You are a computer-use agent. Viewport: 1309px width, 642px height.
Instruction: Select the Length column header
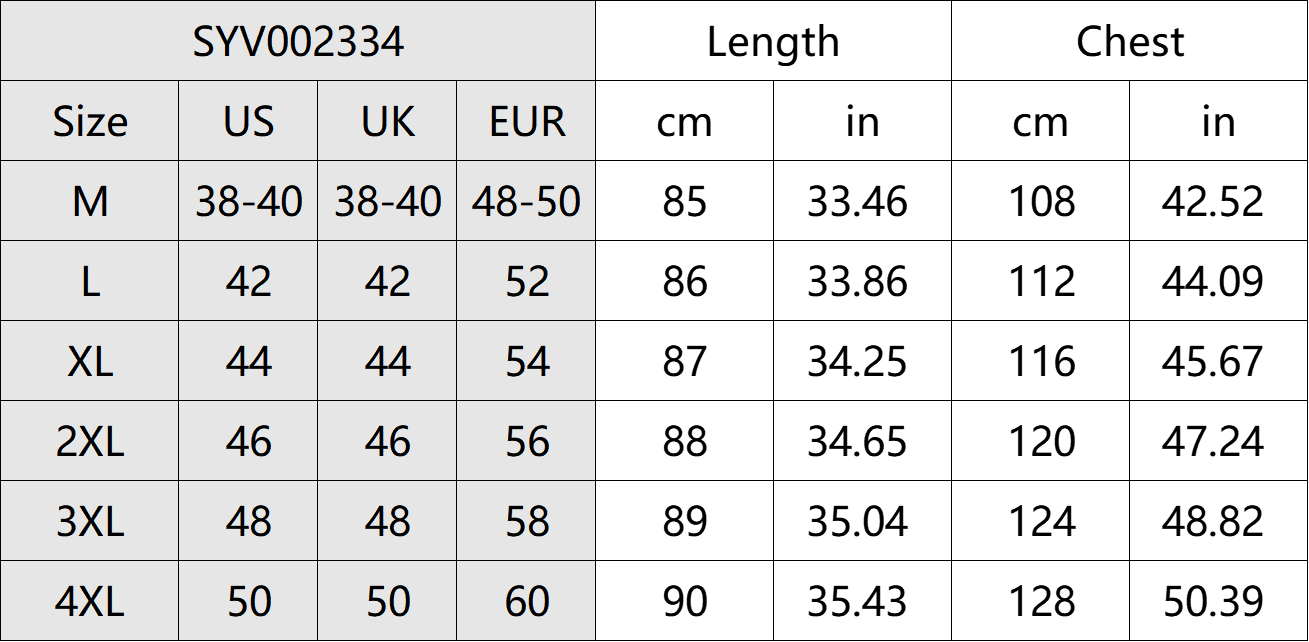[x=773, y=42]
